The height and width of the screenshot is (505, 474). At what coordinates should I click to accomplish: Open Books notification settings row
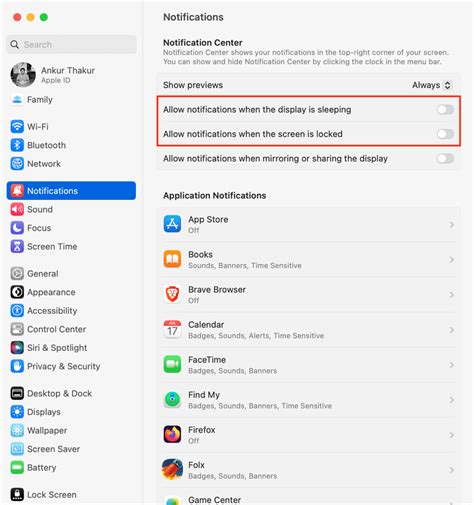[309, 260]
